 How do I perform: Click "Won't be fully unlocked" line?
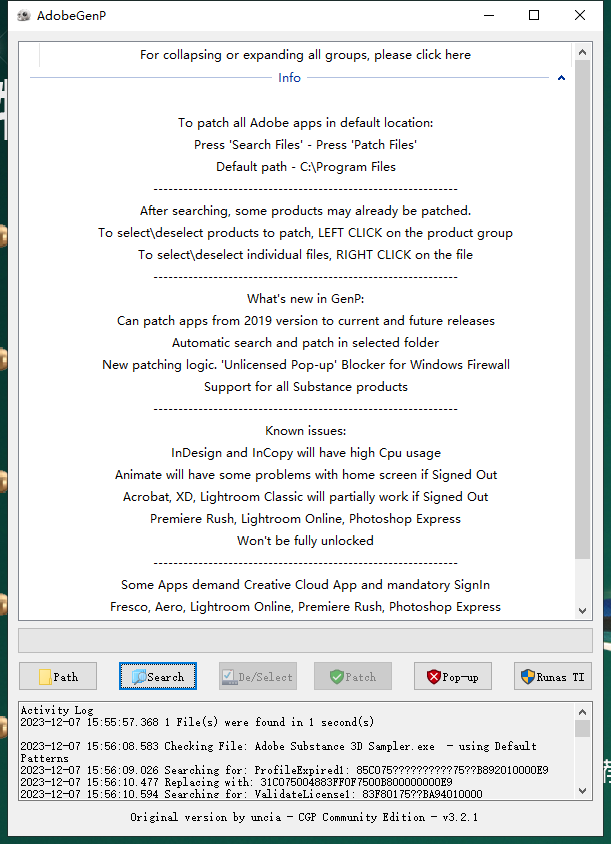click(x=305, y=541)
